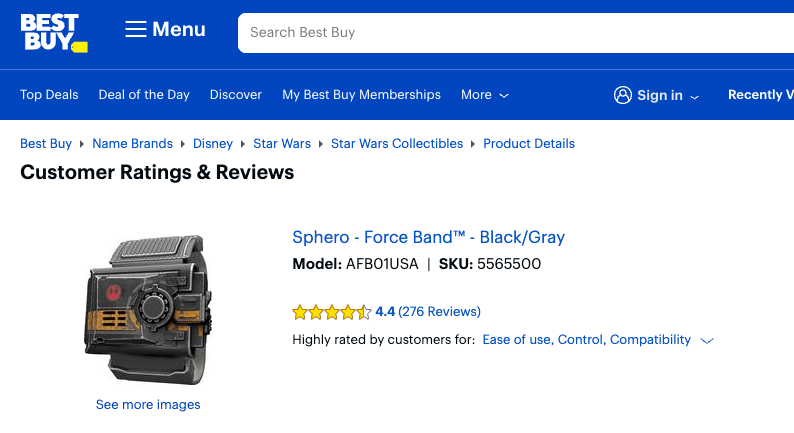This screenshot has height=433, width=794.
Task: Expand the highly rated attributes chevron
Action: 707,340
